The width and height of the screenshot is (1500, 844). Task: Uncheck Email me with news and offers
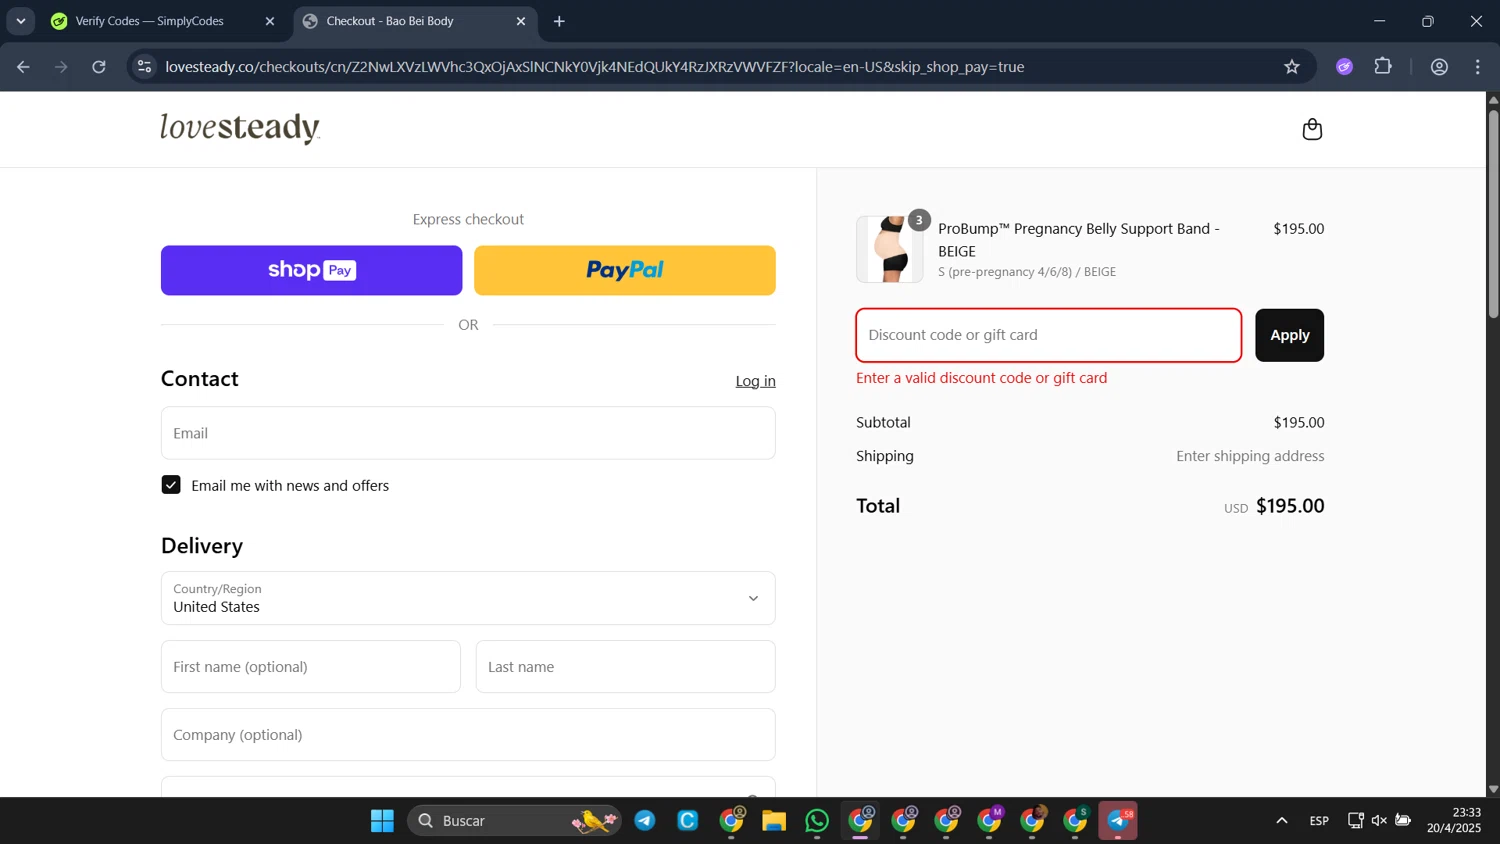coord(171,485)
